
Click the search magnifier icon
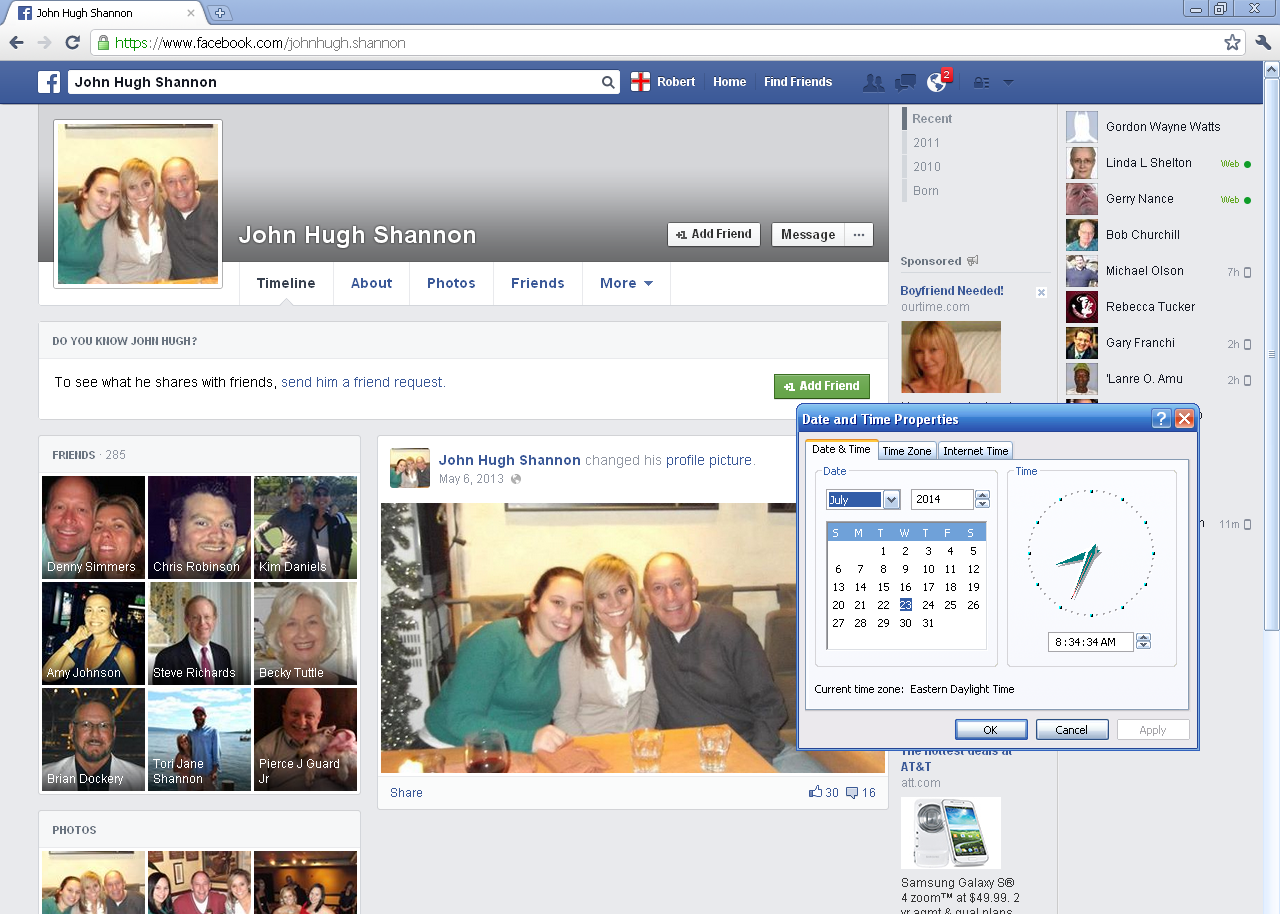(x=608, y=82)
